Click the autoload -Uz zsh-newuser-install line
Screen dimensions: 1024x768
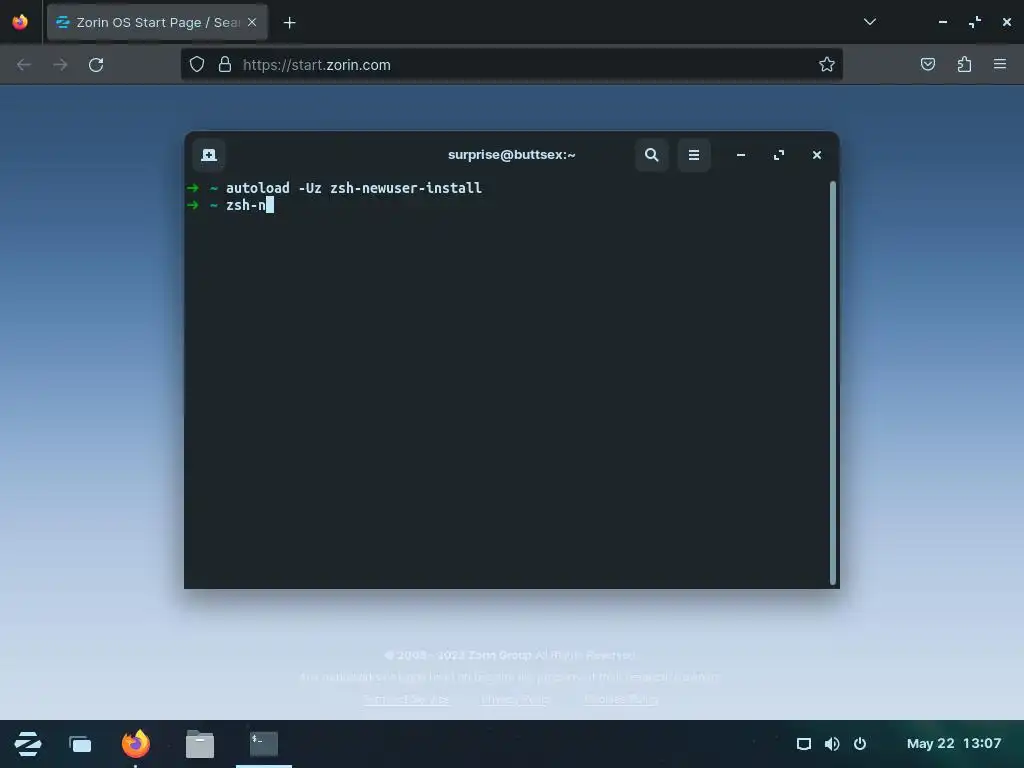[x=353, y=188]
